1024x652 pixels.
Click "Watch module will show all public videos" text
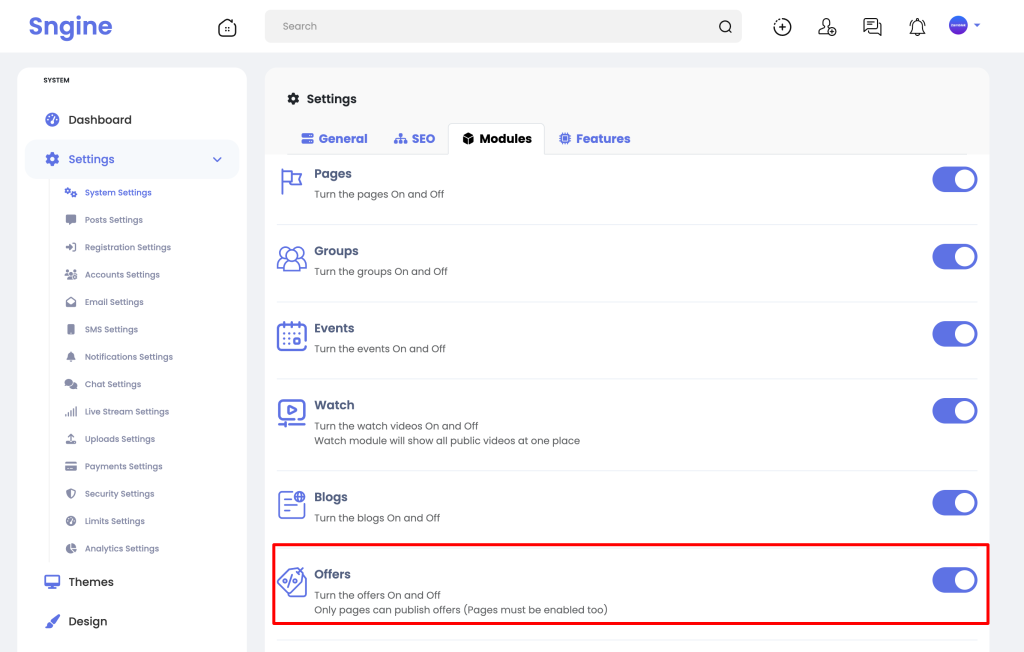pyautogui.click(x=415, y=440)
